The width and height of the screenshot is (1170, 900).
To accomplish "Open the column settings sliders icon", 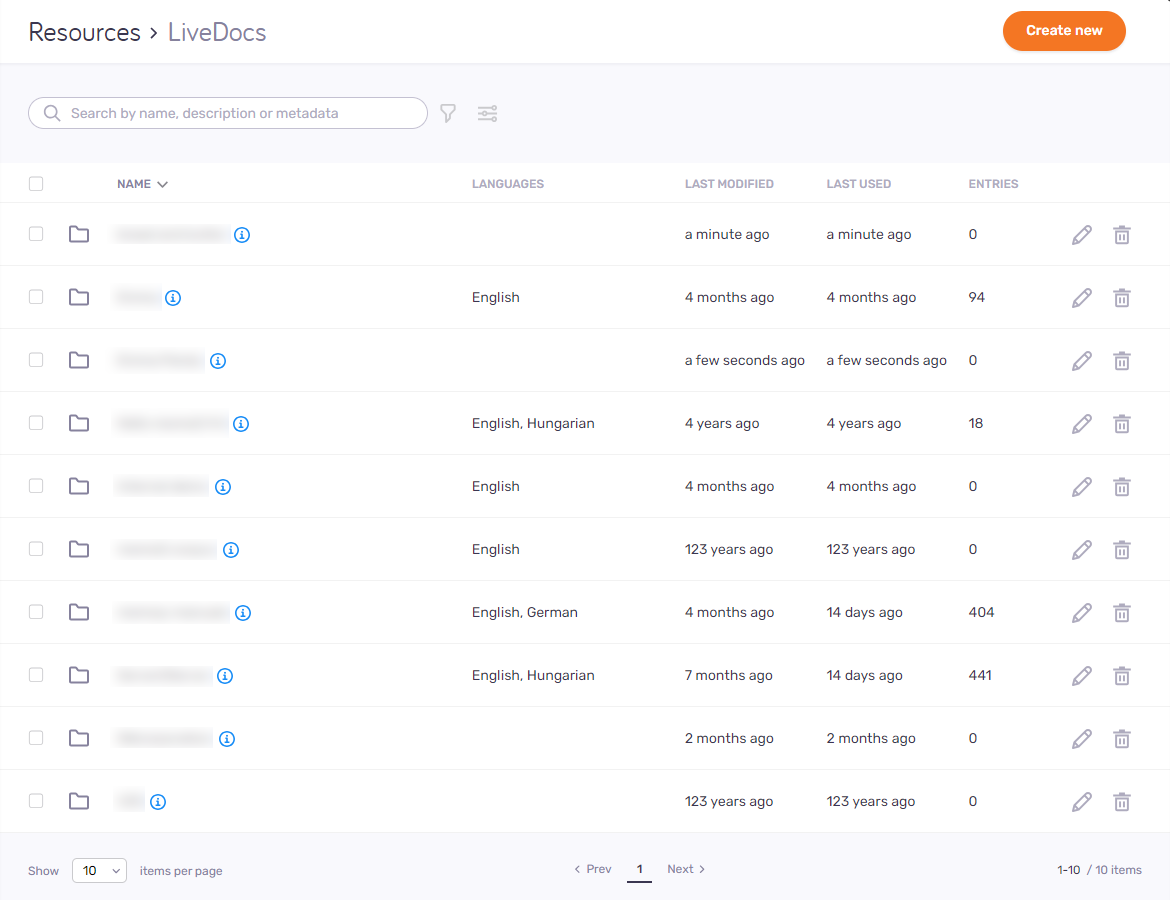I will click(x=487, y=114).
